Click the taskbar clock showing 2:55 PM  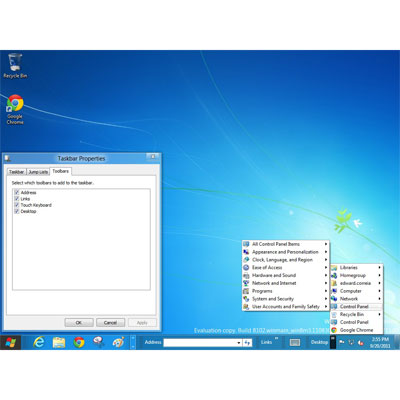point(380,342)
